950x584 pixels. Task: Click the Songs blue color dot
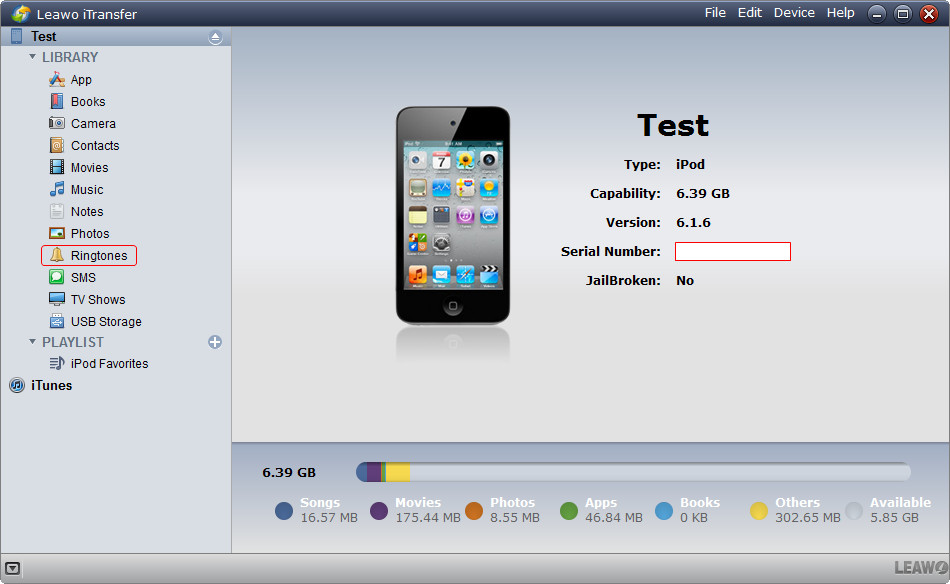tap(284, 511)
